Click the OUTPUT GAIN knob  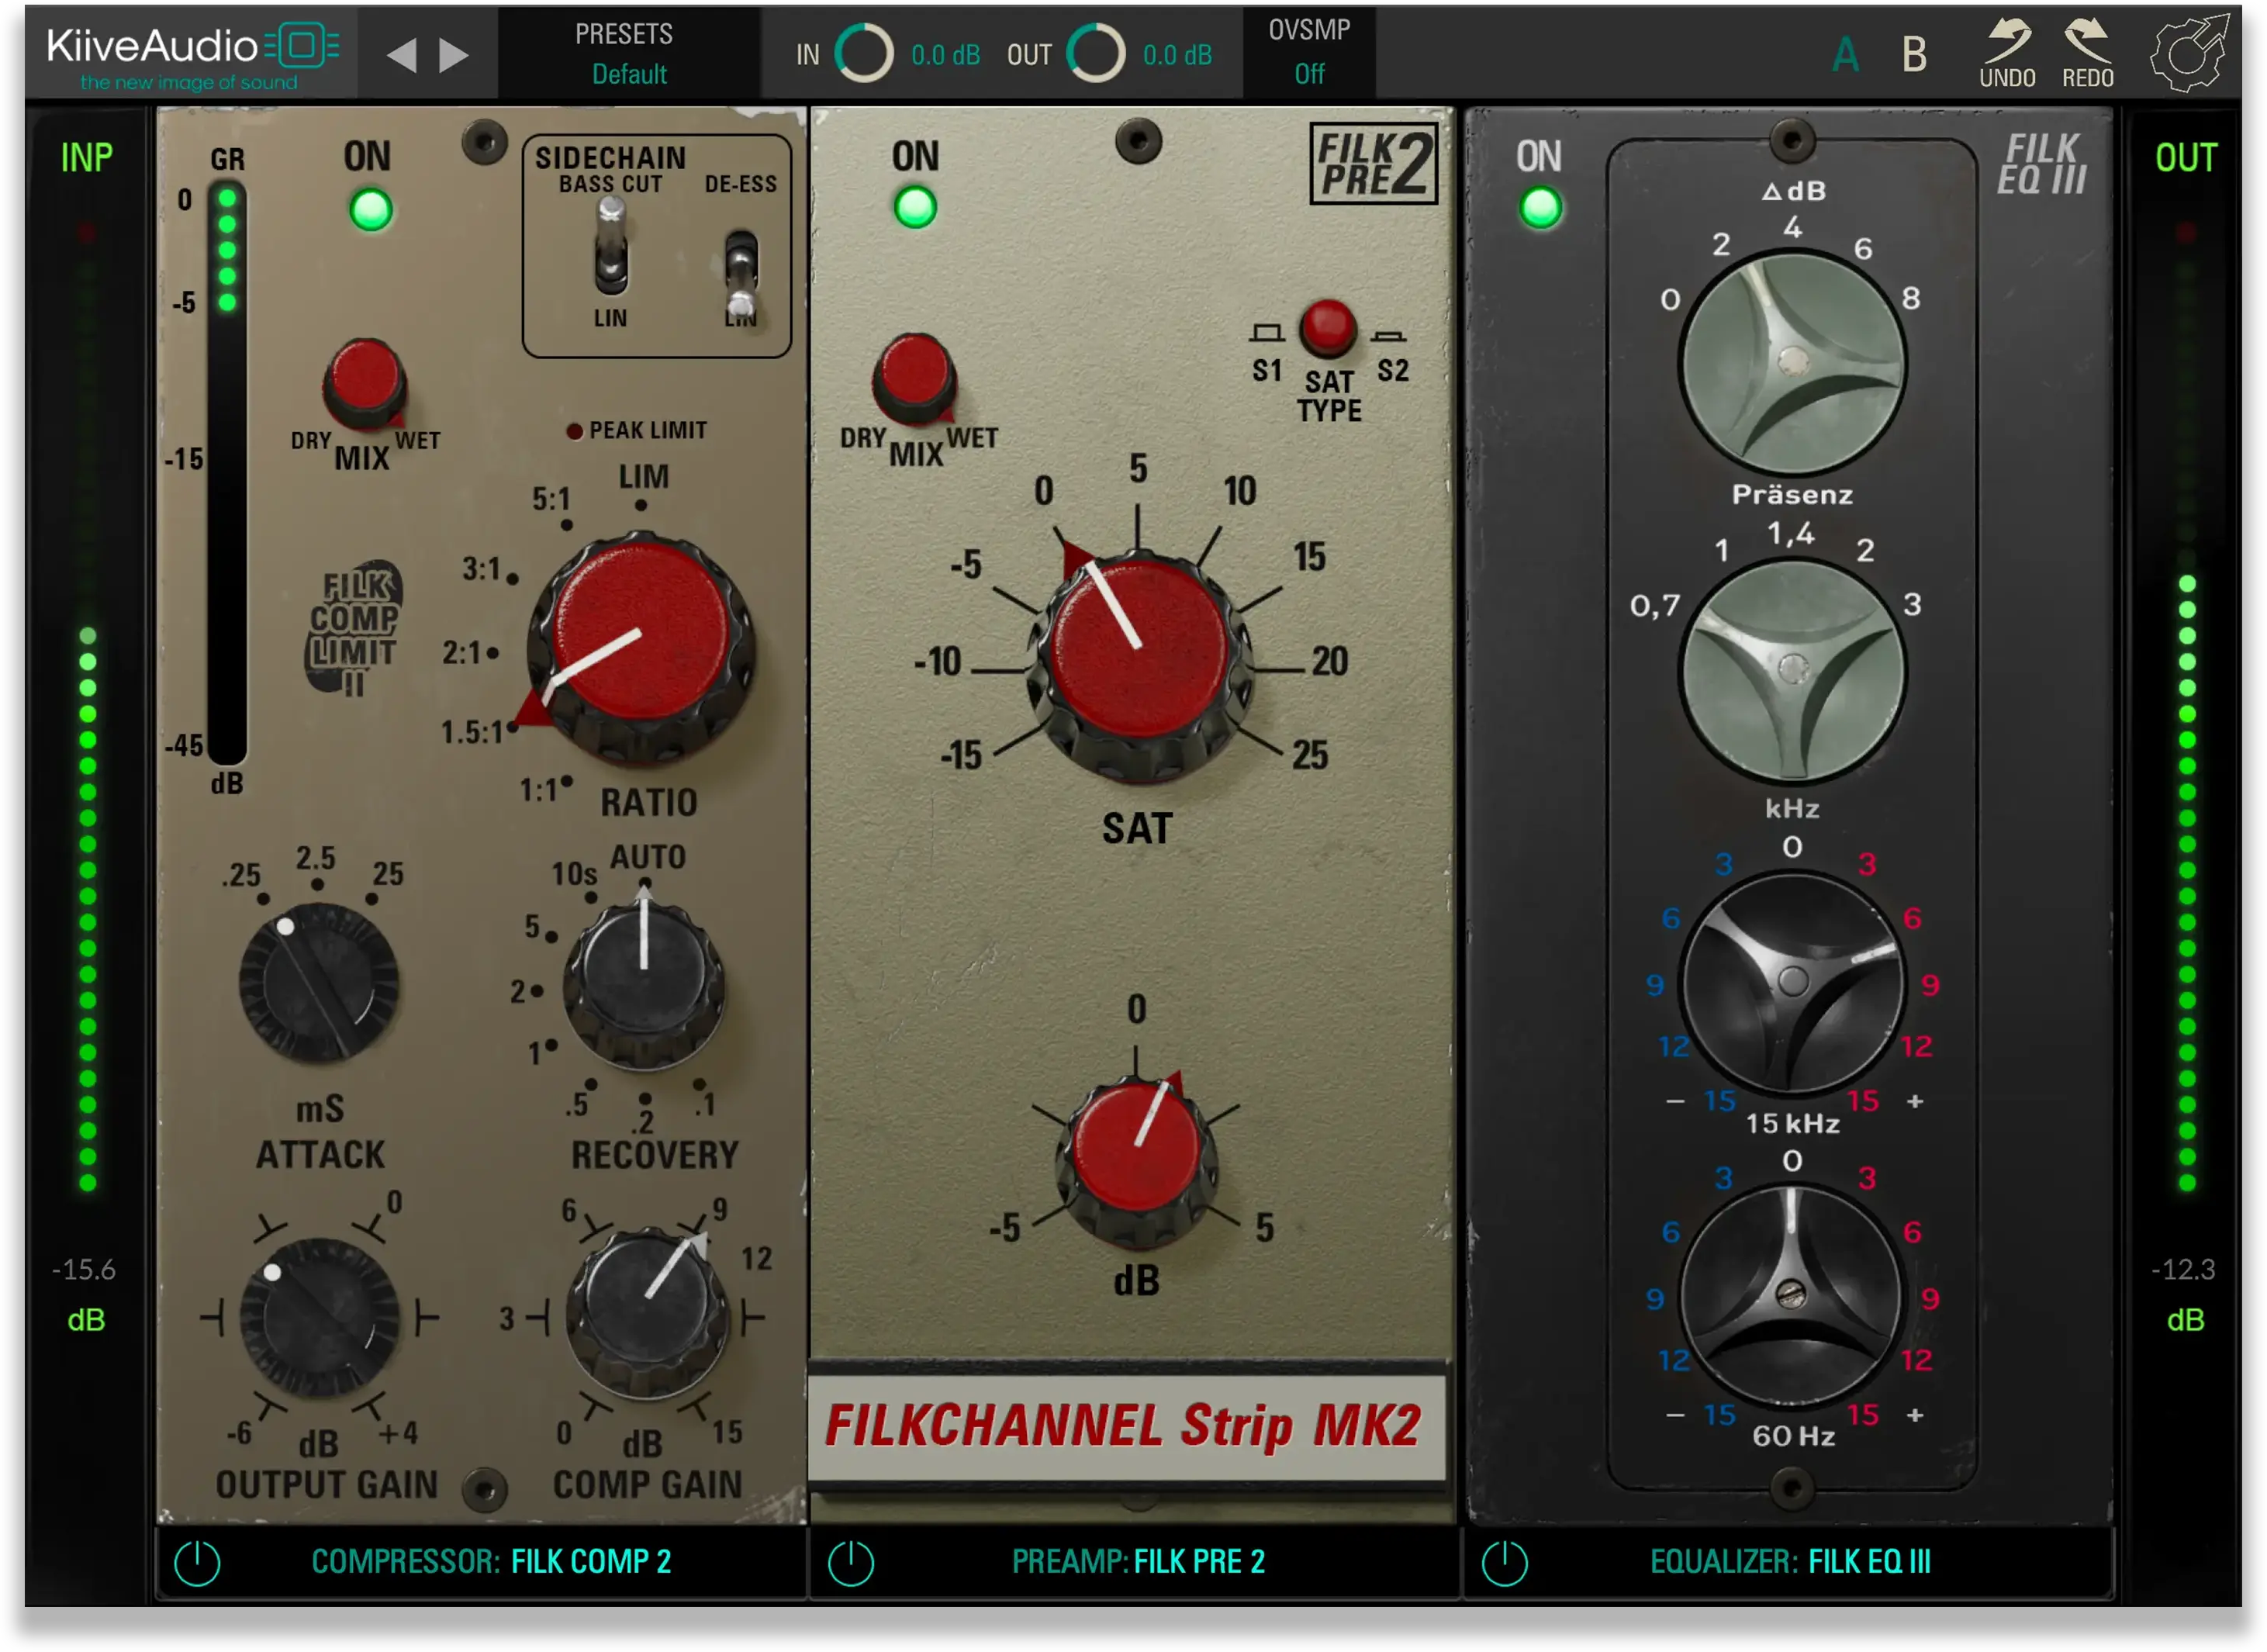(x=319, y=1318)
